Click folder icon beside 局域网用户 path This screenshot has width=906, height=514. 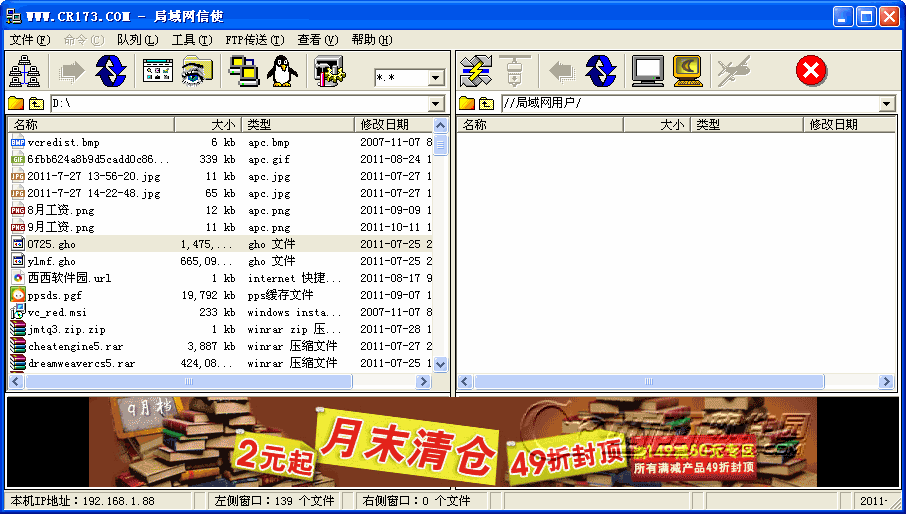tap(467, 103)
